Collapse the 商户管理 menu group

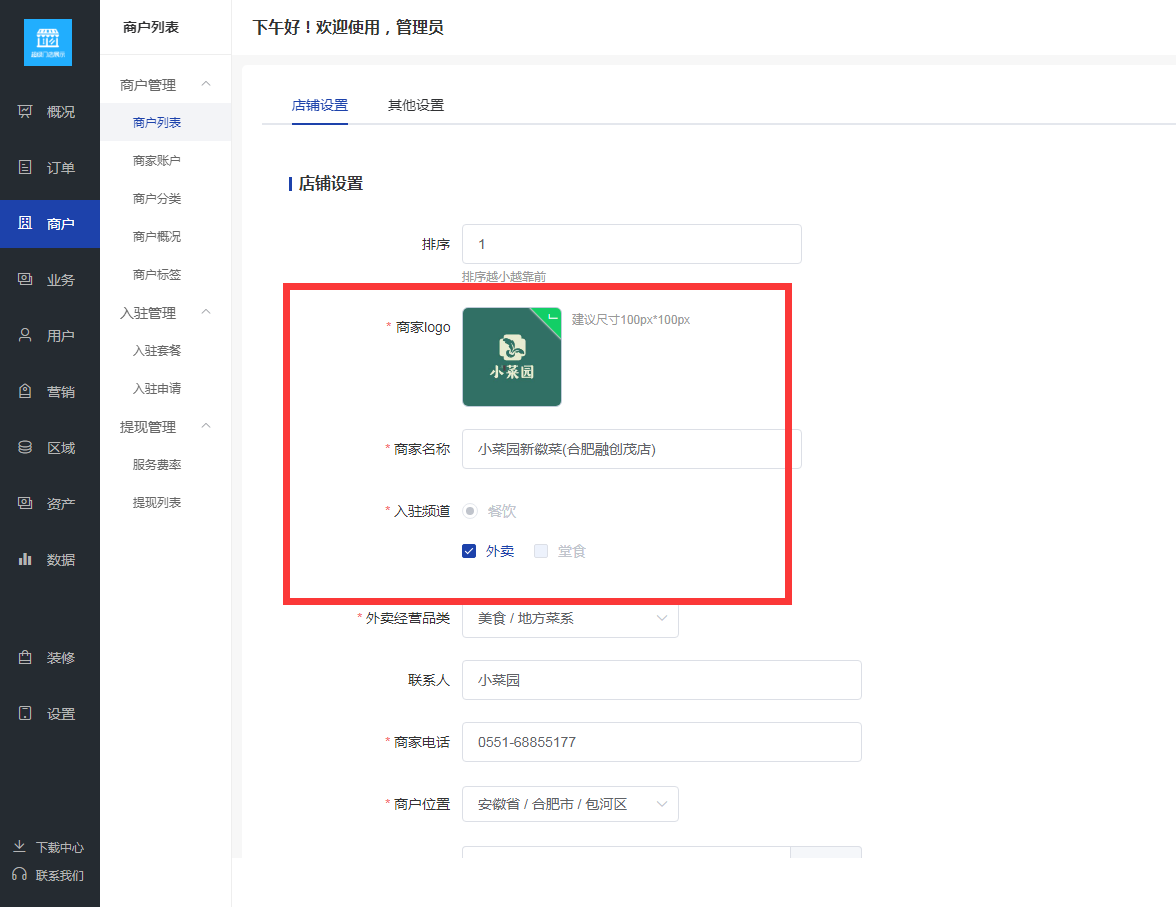pos(206,84)
